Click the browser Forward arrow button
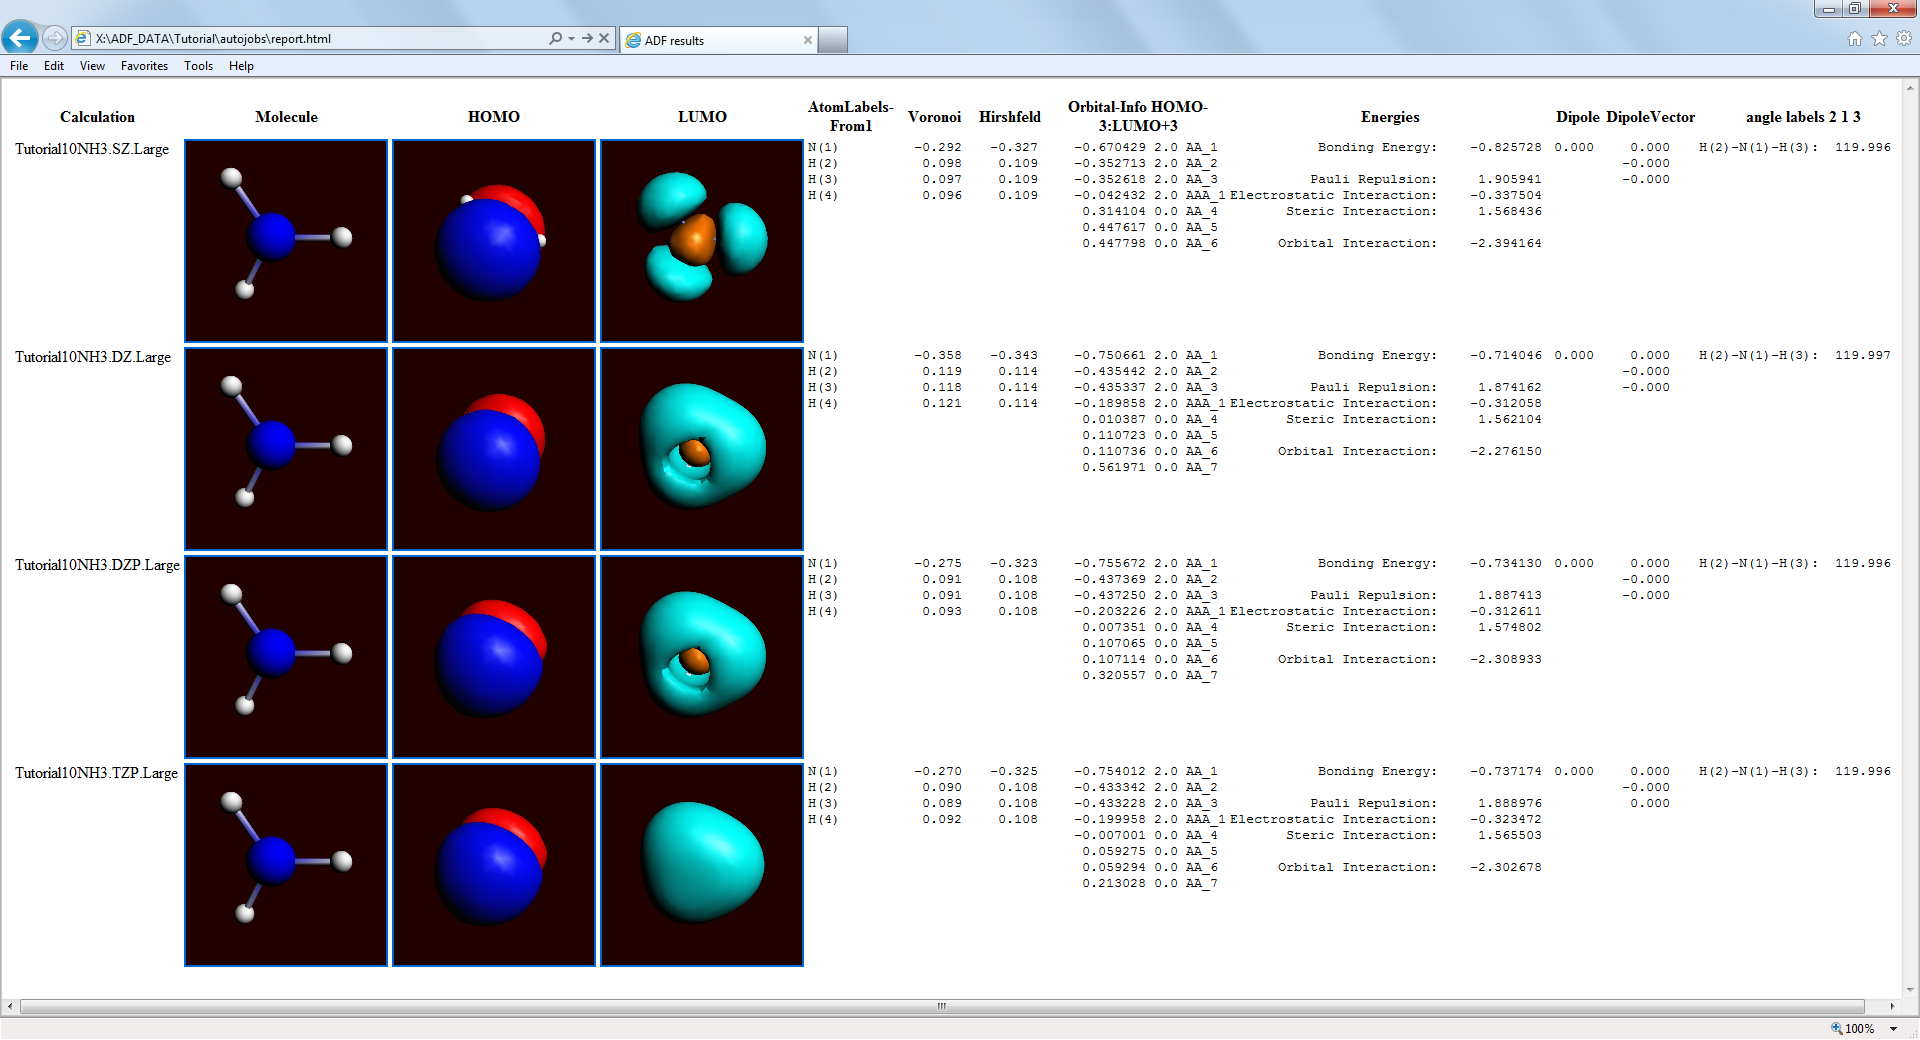The width and height of the screenshot is (1920, 1040). coord(55,38)
